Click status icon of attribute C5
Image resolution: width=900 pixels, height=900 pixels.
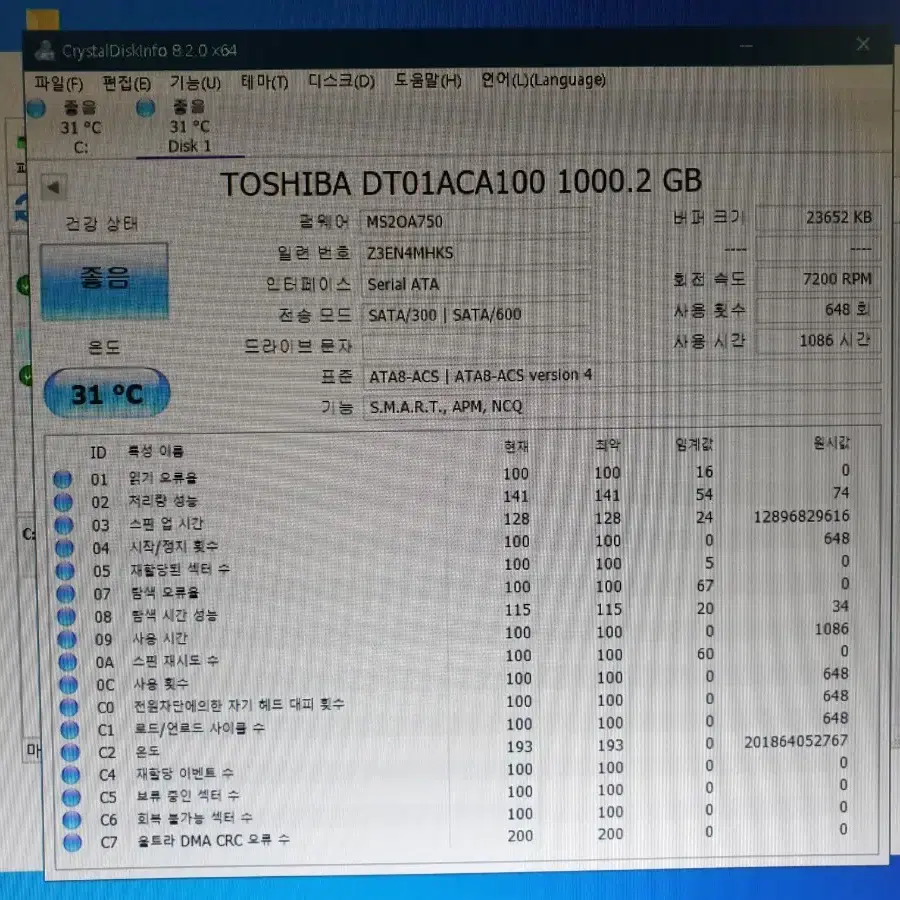71,797
